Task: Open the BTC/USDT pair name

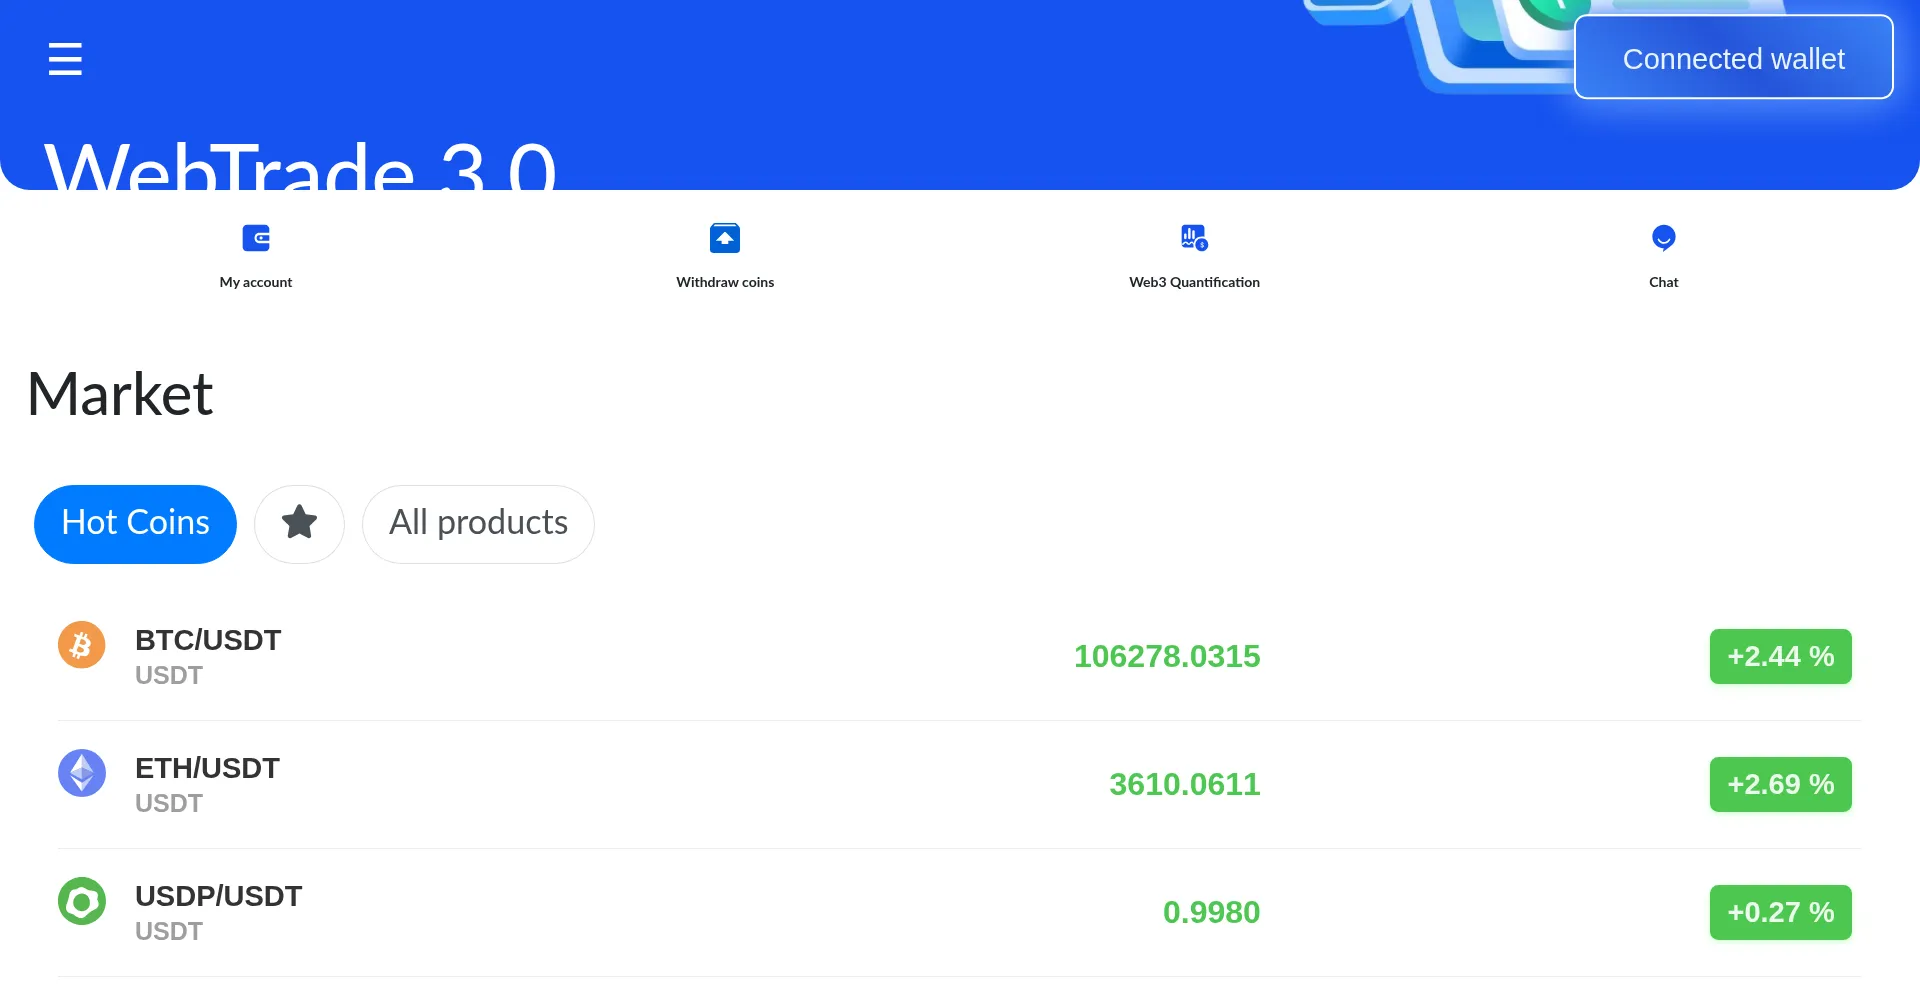Action: [x=208, y=640]
